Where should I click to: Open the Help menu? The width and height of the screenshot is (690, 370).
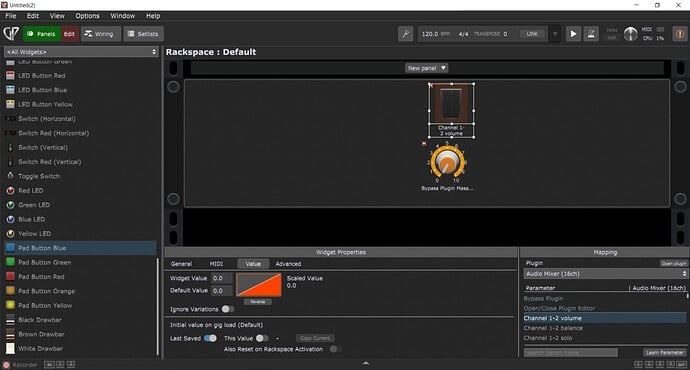click(153, 16)
